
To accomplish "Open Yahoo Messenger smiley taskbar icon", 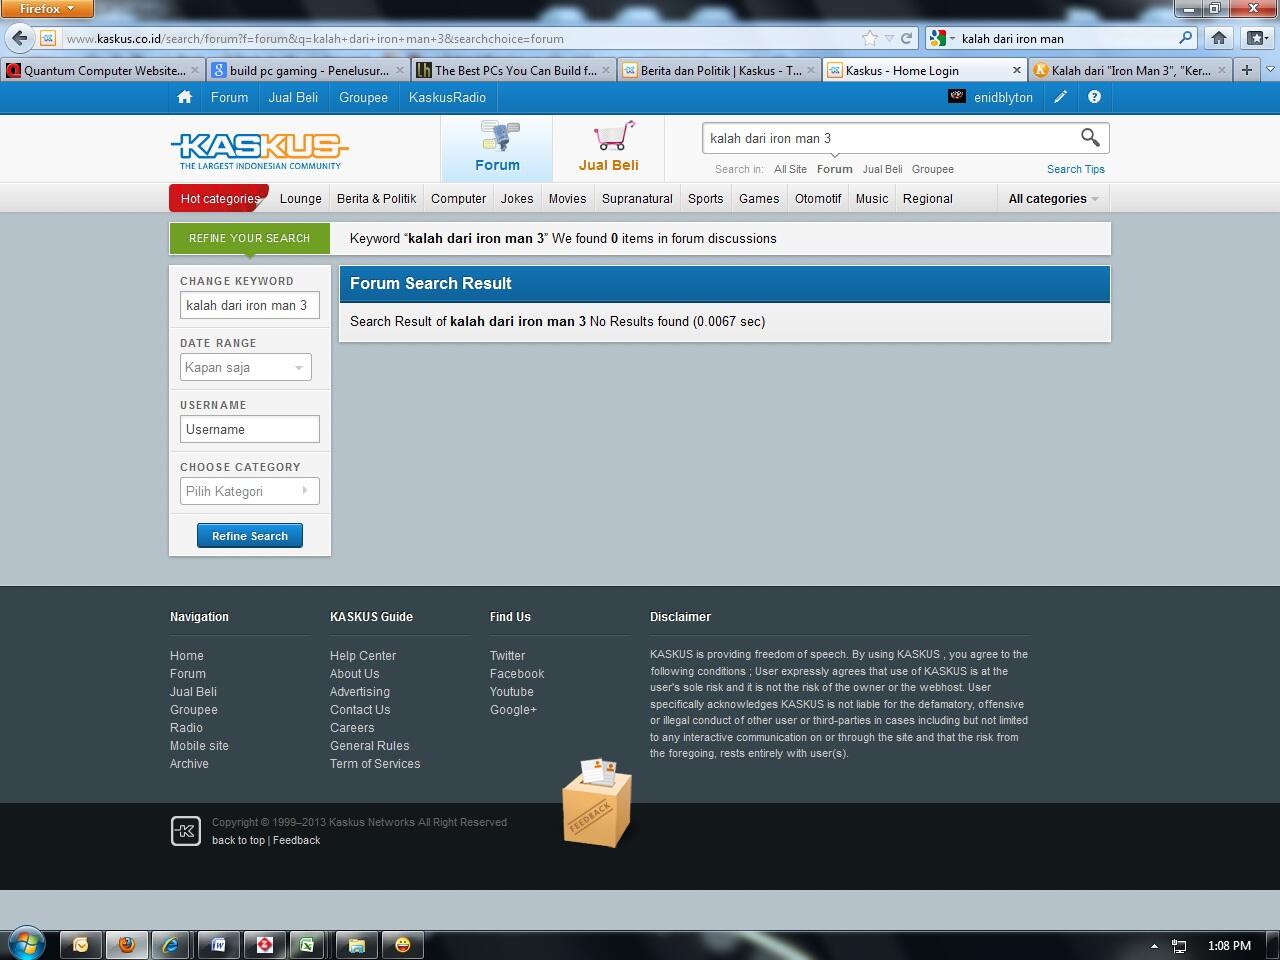I will (x=402, y=944).
